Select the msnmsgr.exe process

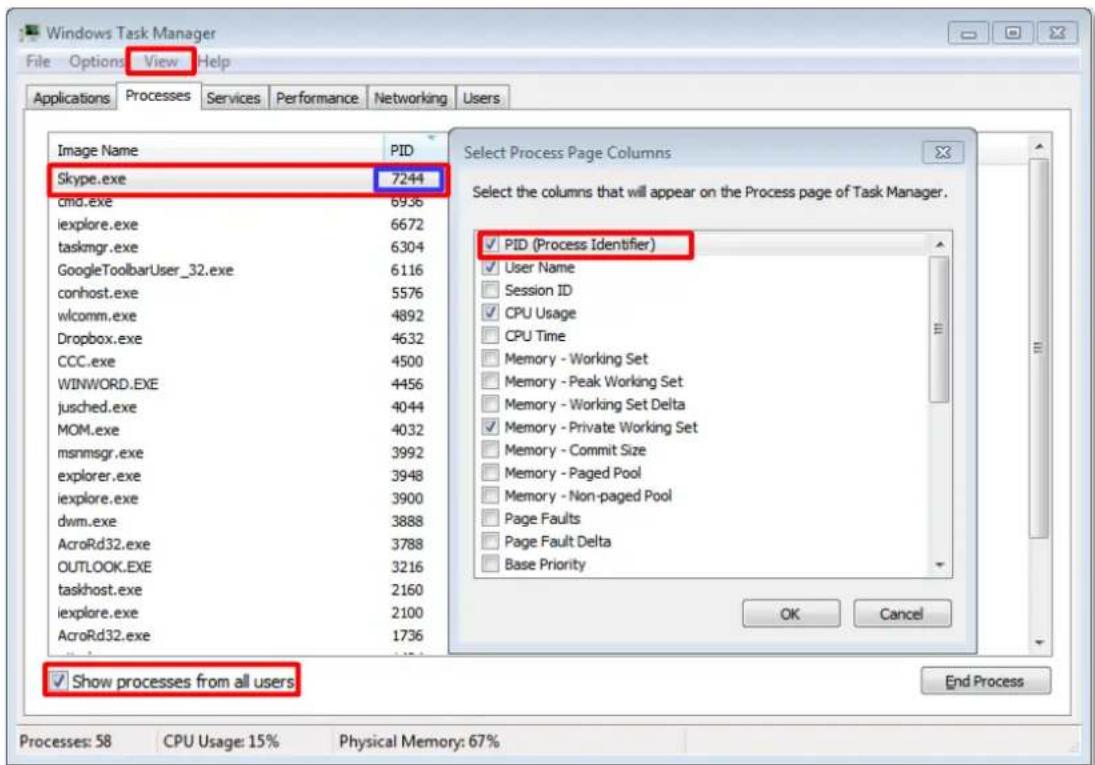(x=248, y=453)
